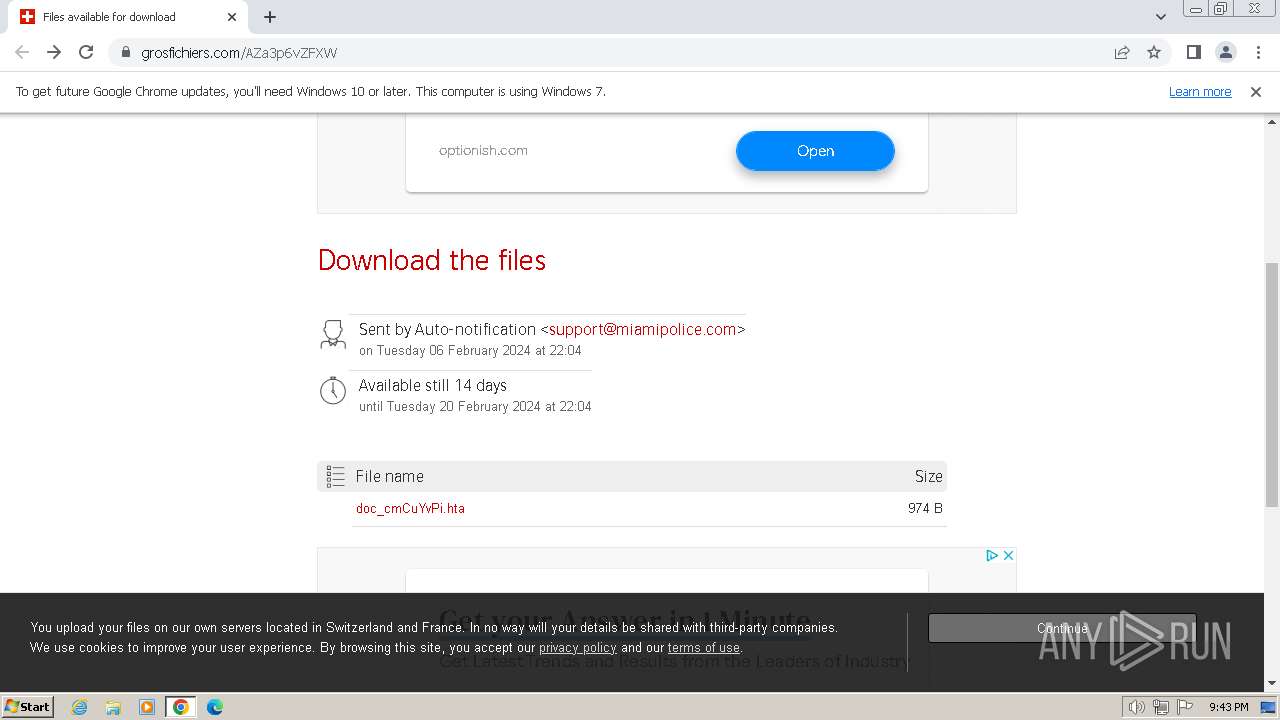Click the sent date Tuesday 06 February text
The image size is (1280, 720).
(x=470, y=350)
